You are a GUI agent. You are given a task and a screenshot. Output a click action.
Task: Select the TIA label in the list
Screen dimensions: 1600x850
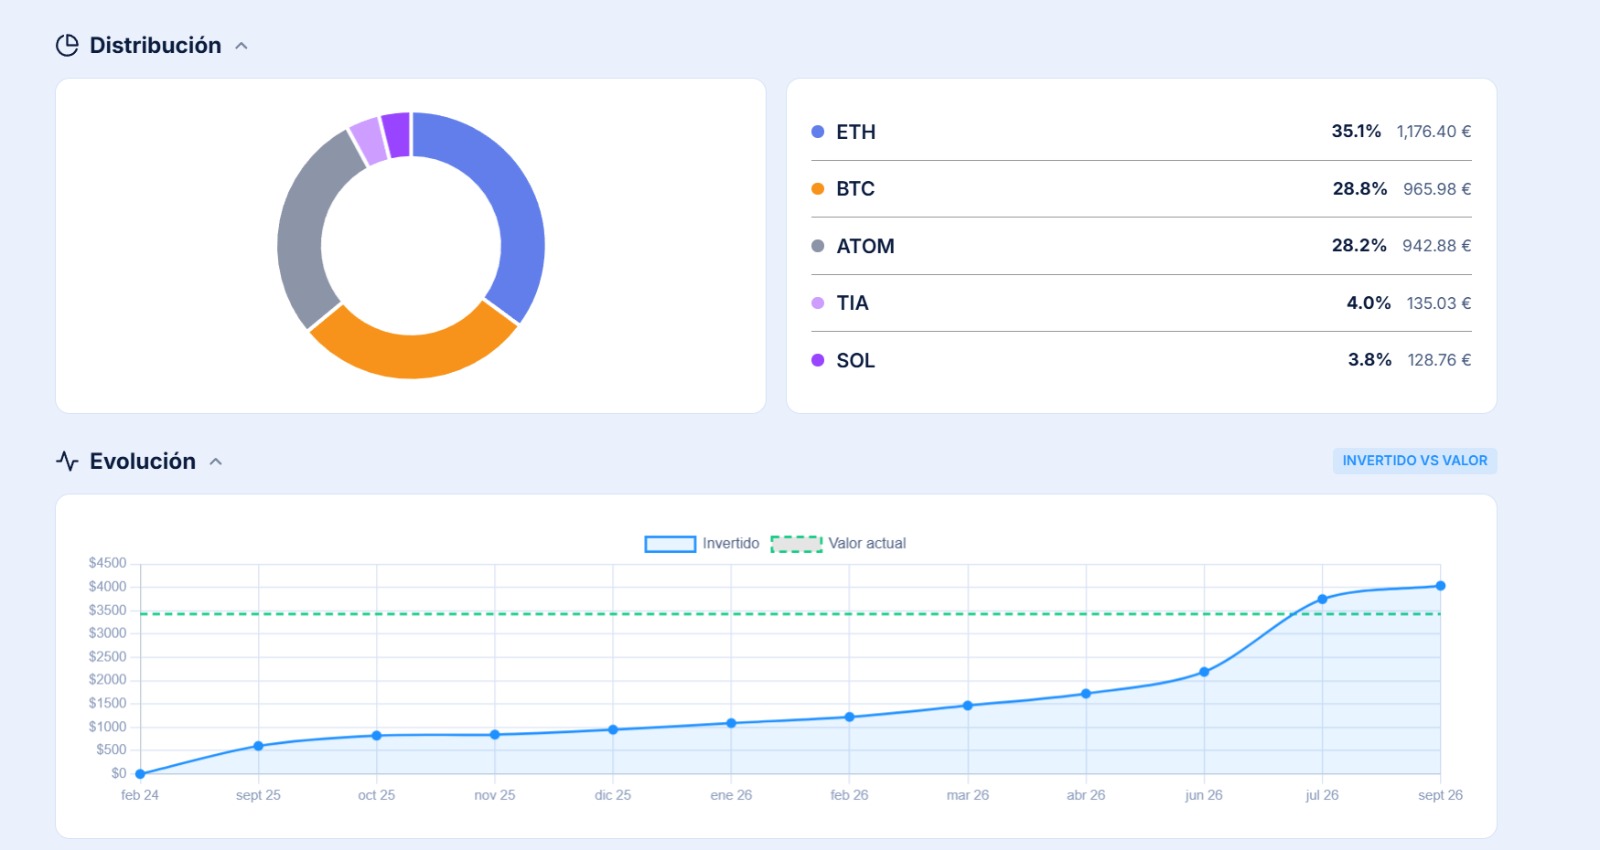[852, 303]
